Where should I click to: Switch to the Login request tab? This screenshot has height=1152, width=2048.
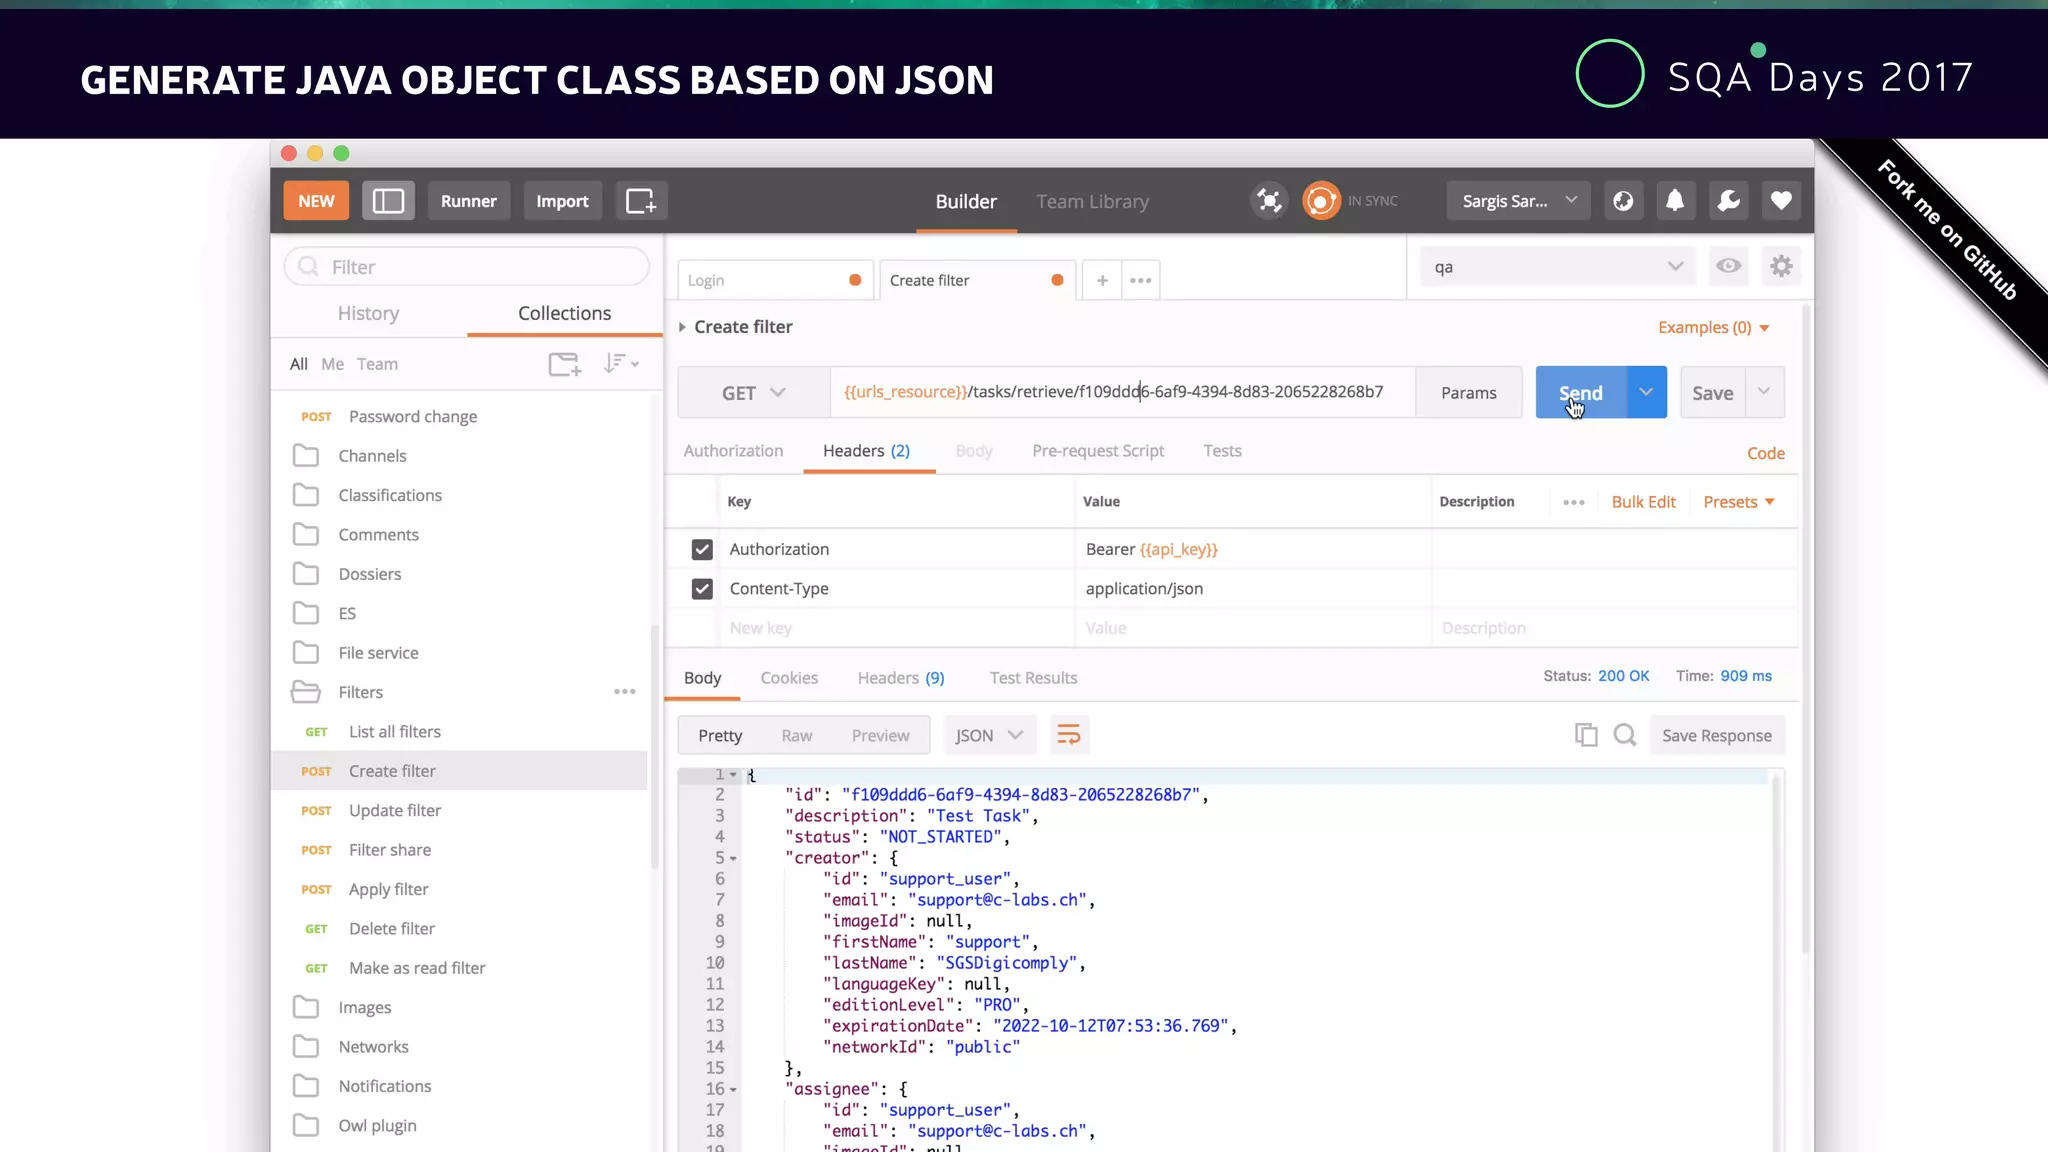775,280
